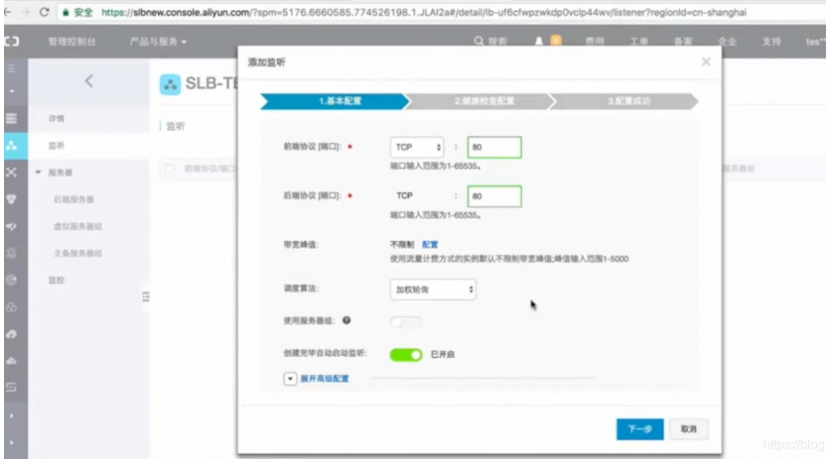The image size is (826, 473).
Task: Open the 调度算法 加权轮询 dropdown
Action: pos(433,289)
